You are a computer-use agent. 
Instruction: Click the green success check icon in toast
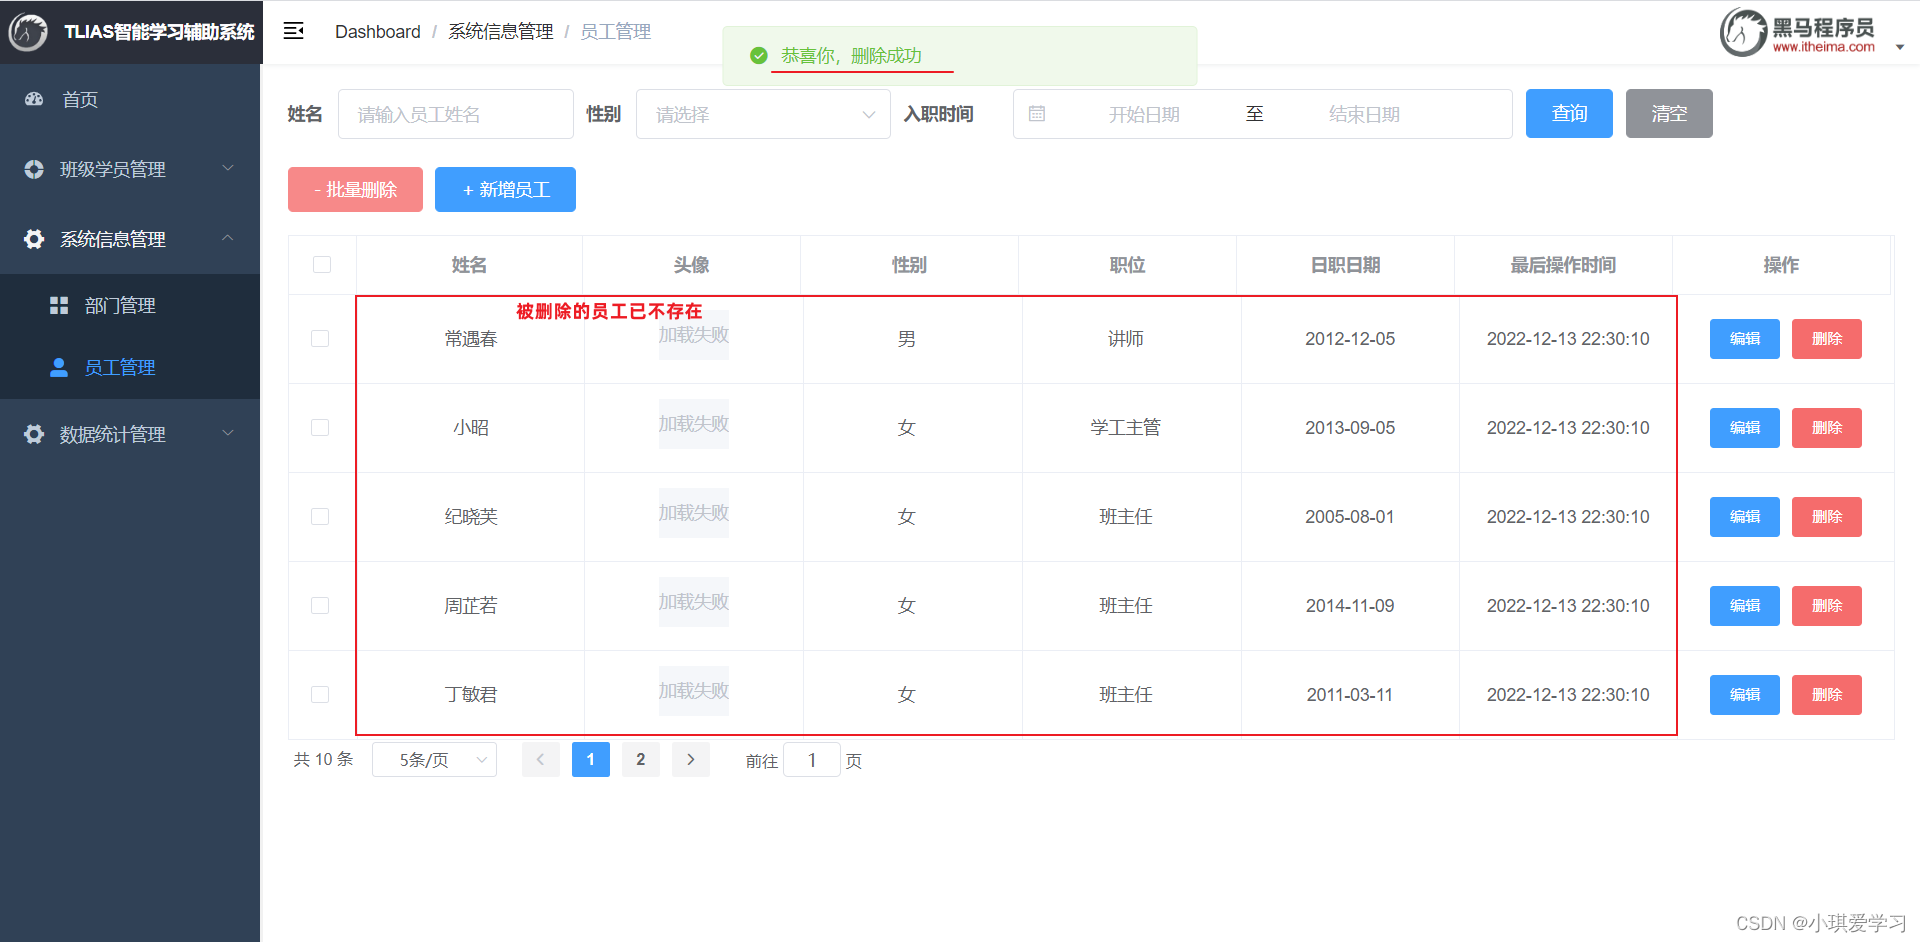(759, 56)
